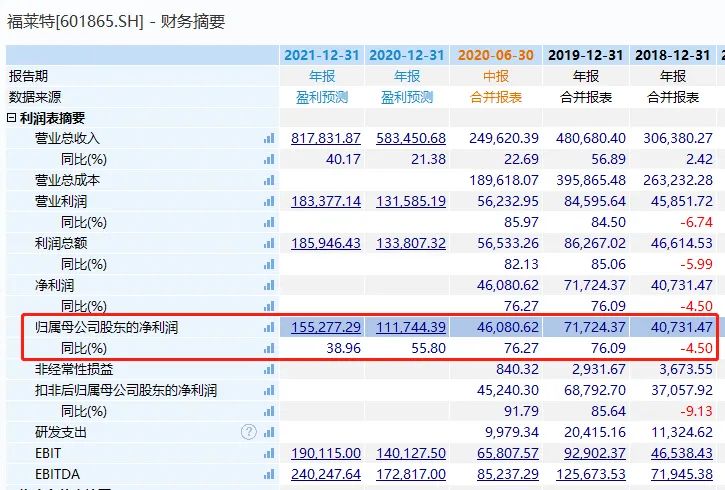Select the 2020-06-30 column header
This screenshot has height=490, width=725.
pyautogui.click(x=496, y=55)
